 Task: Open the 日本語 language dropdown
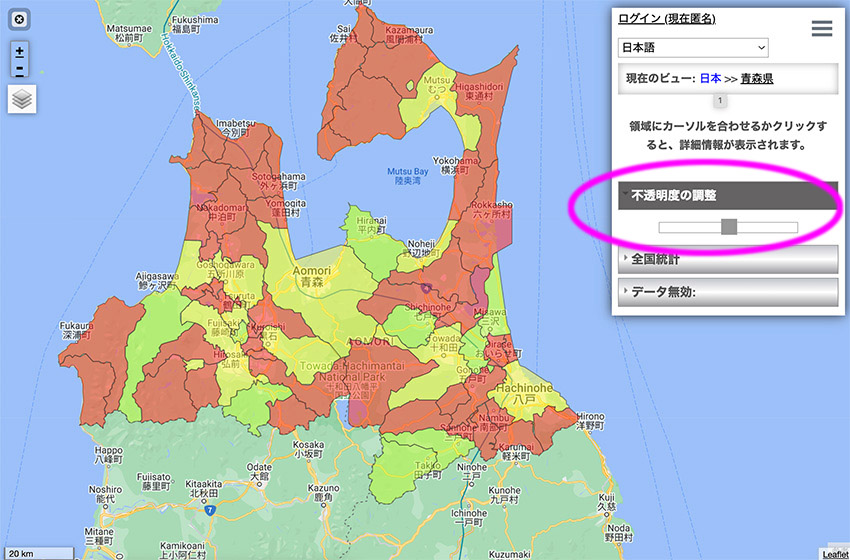tap(693, 47)
